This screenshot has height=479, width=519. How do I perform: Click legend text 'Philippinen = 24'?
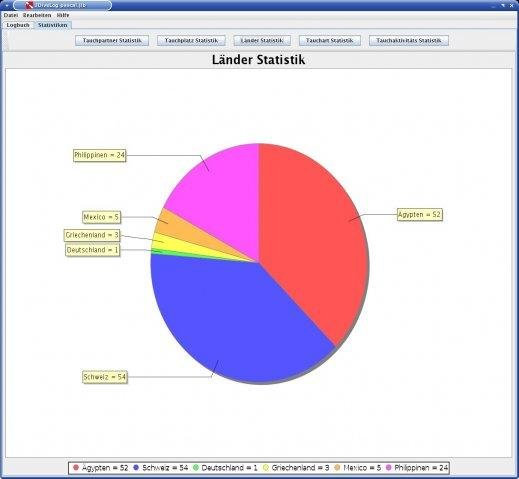pos(421,468)
